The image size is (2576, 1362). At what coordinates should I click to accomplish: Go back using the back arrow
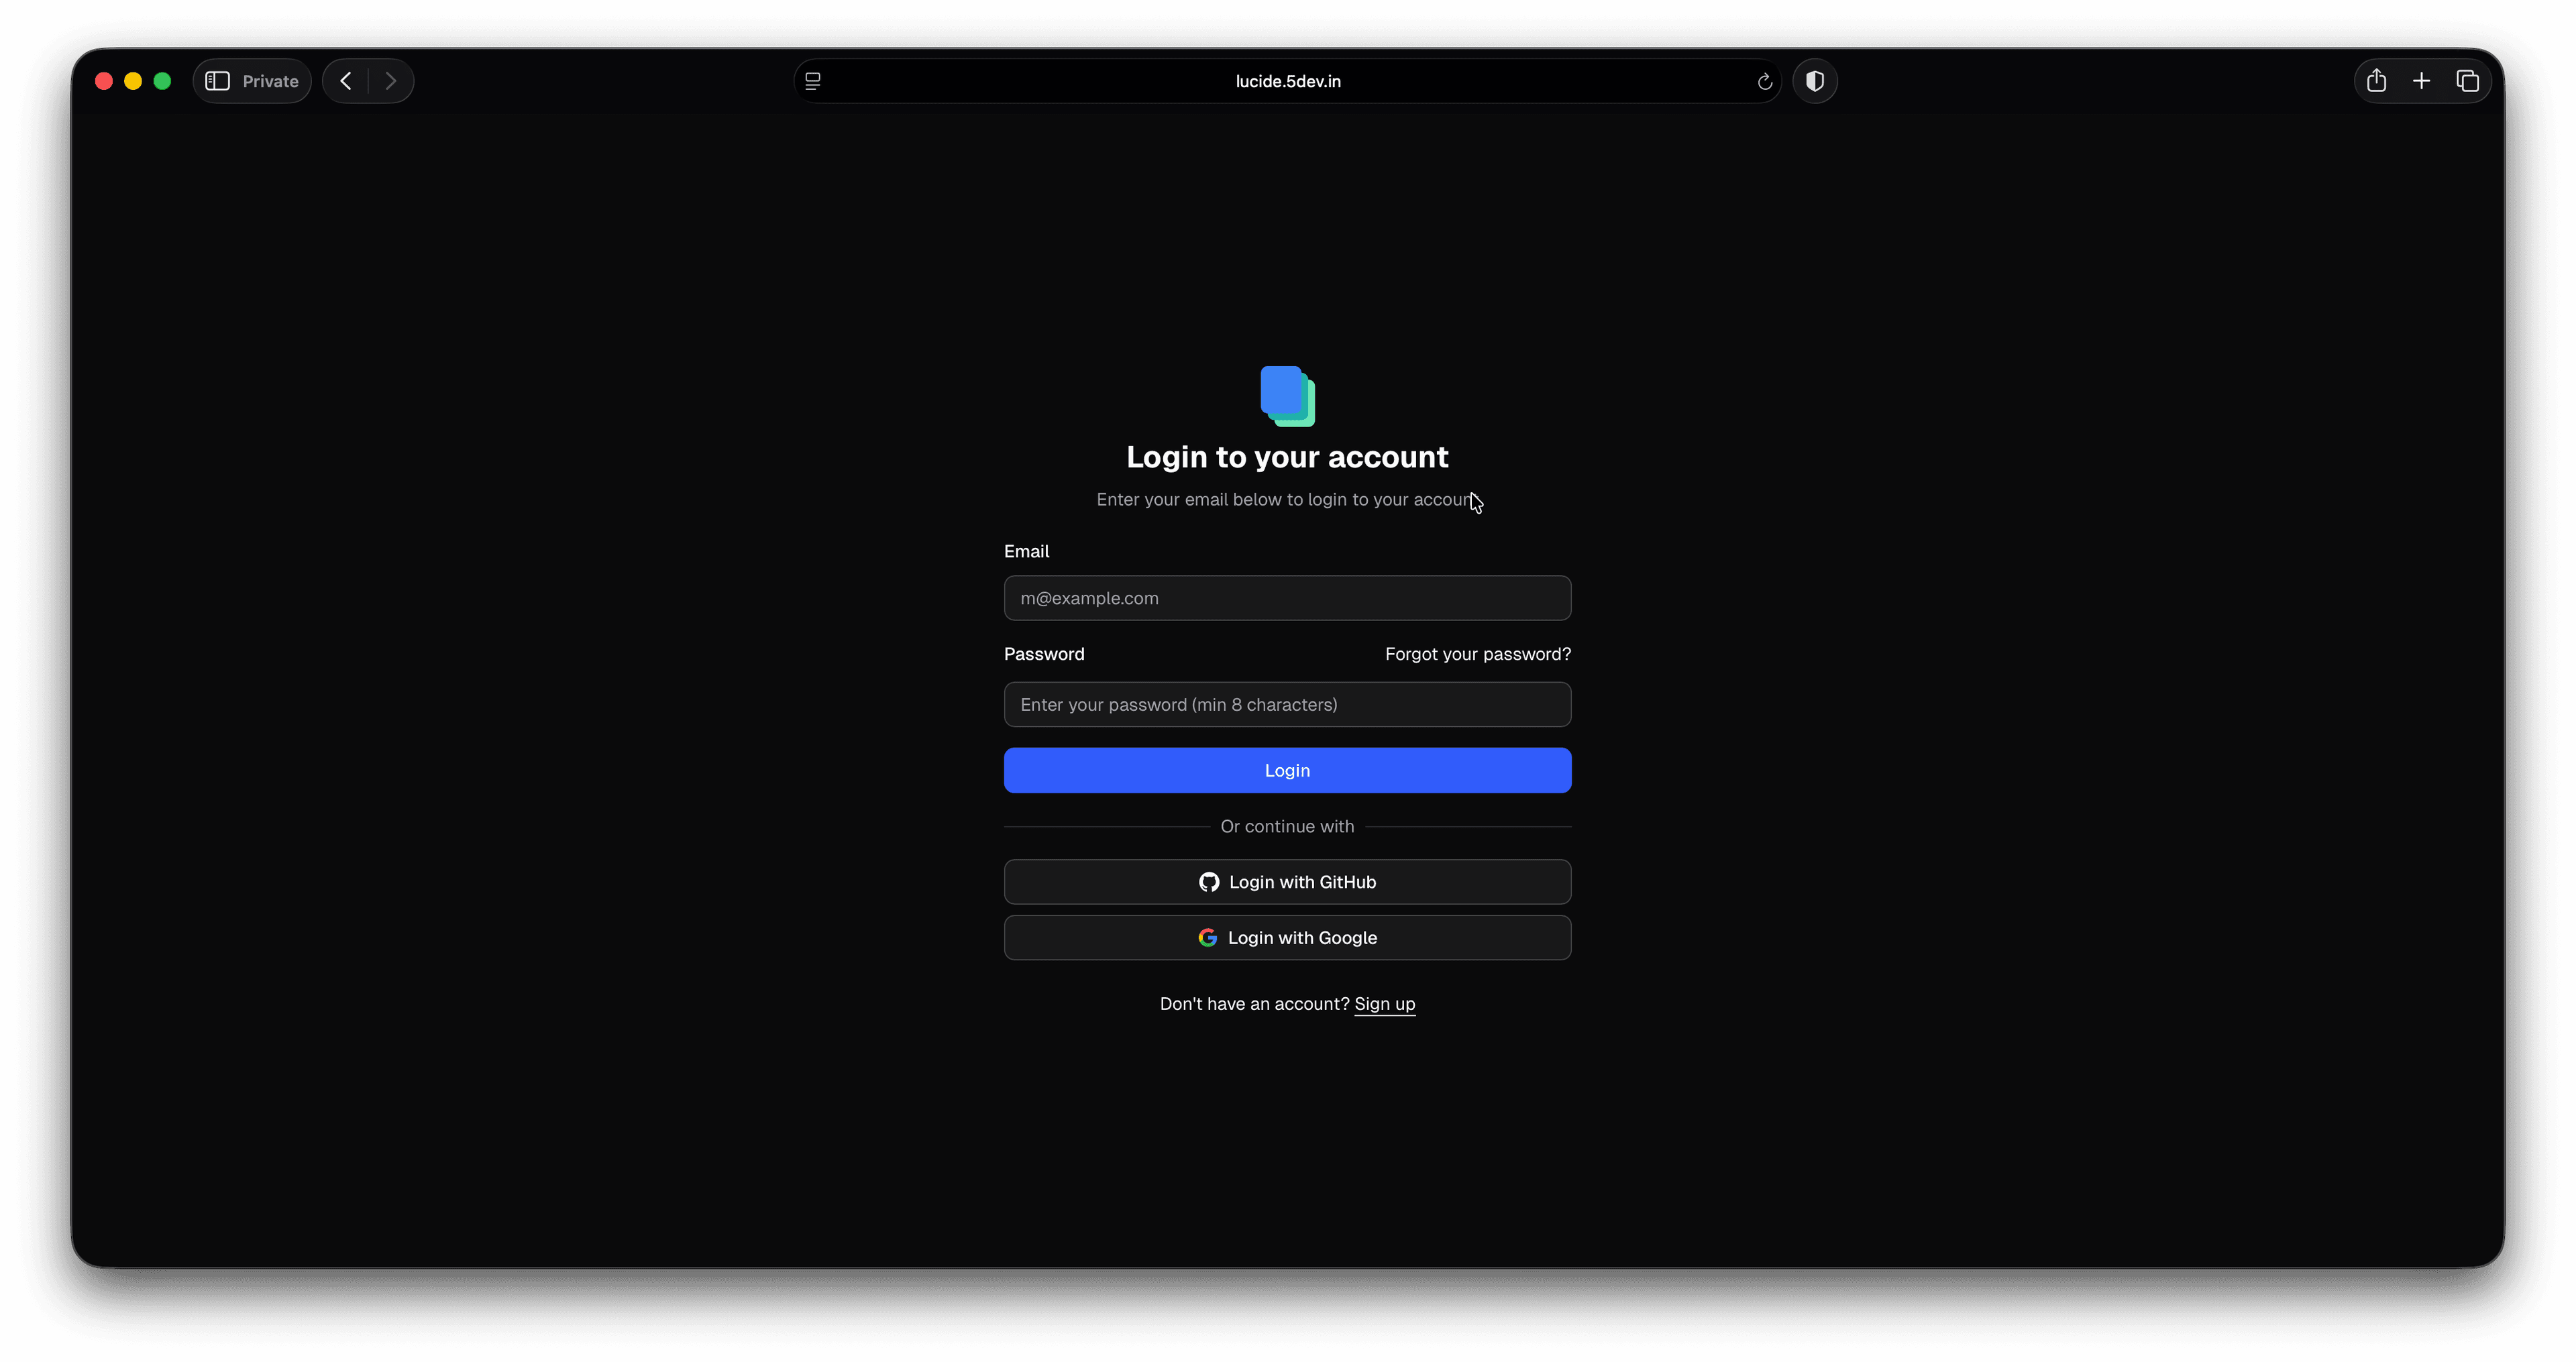346,81
